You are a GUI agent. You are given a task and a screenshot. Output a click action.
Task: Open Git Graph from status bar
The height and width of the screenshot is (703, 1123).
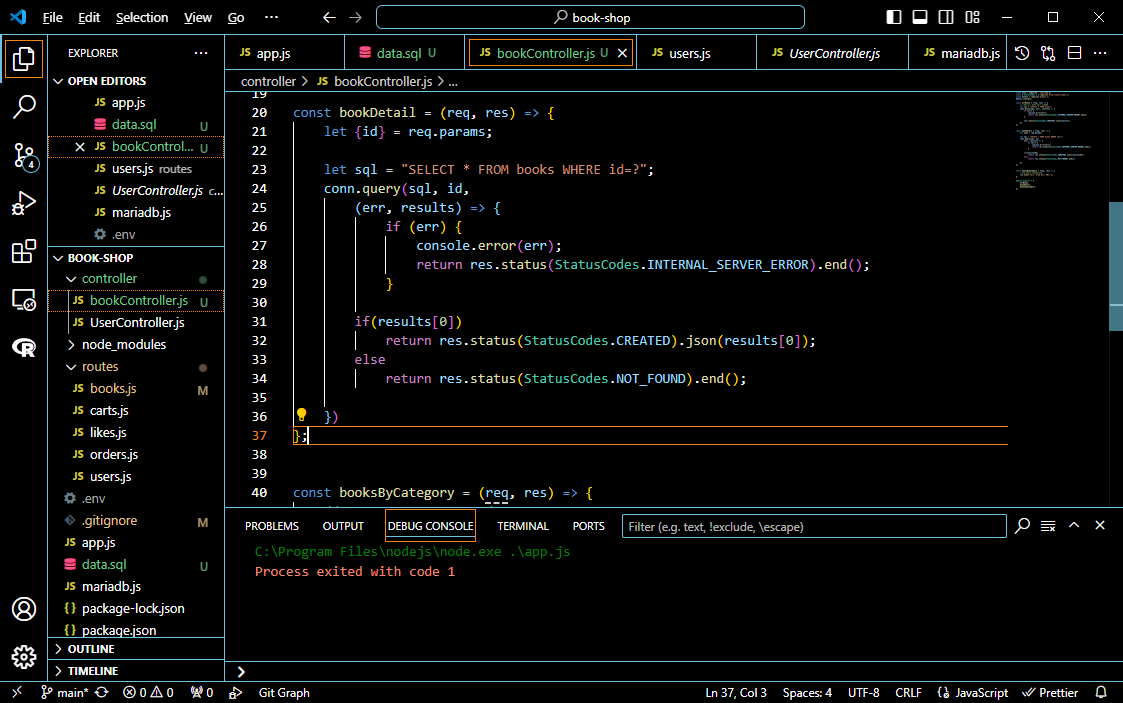point(284,692)
